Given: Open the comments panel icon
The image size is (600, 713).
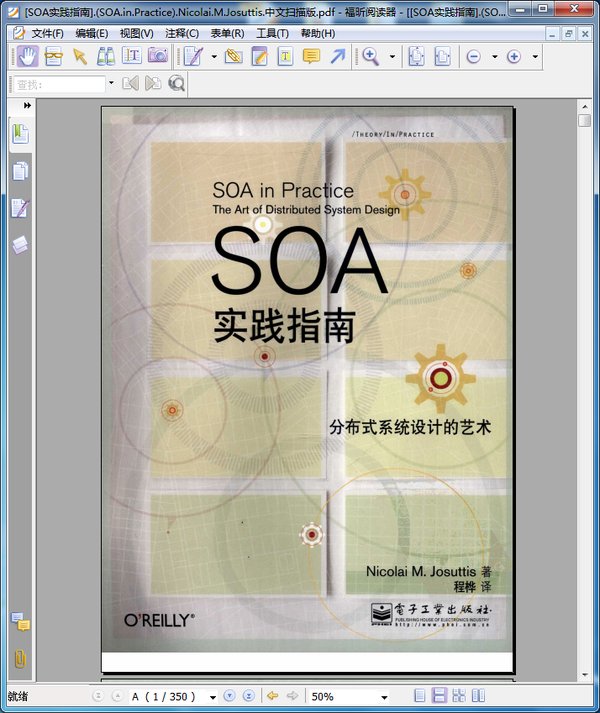Looking at the screenshot, I should point(20,621).
